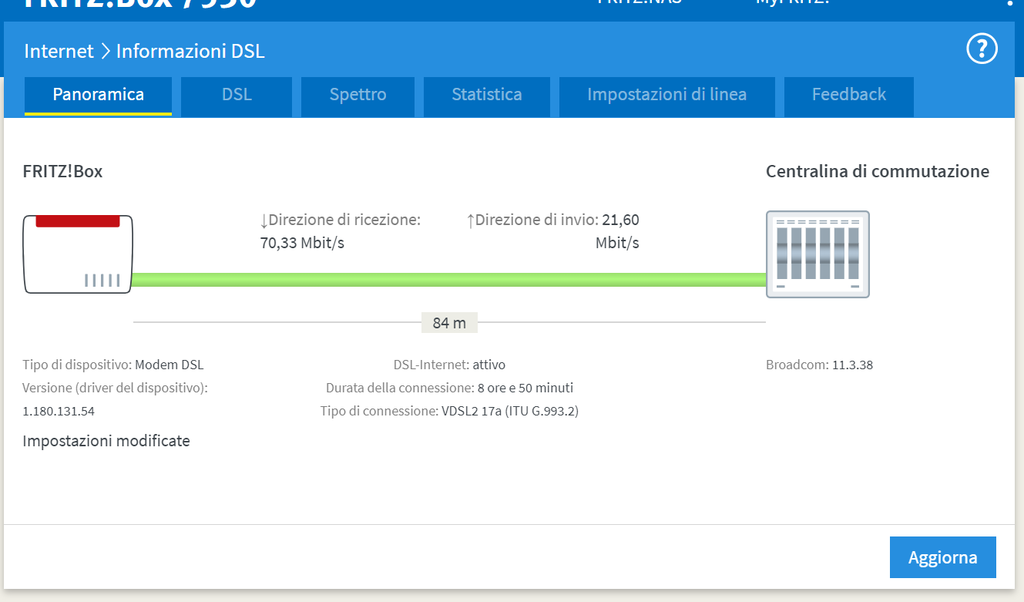Click the Centralina di commutazione heading
Image resolution: width=1024 pixels, height=602 pixels.
(x=877, y=172)
